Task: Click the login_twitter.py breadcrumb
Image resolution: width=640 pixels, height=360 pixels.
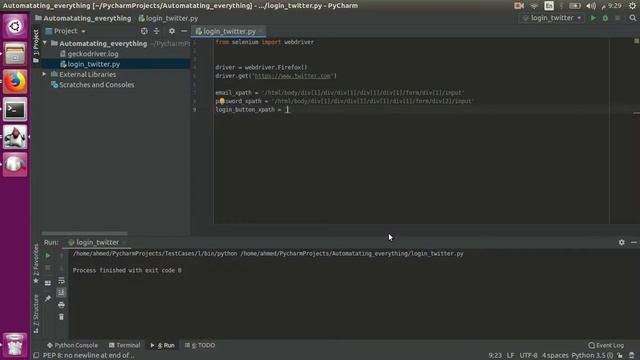Action: [x=171, y=18]
